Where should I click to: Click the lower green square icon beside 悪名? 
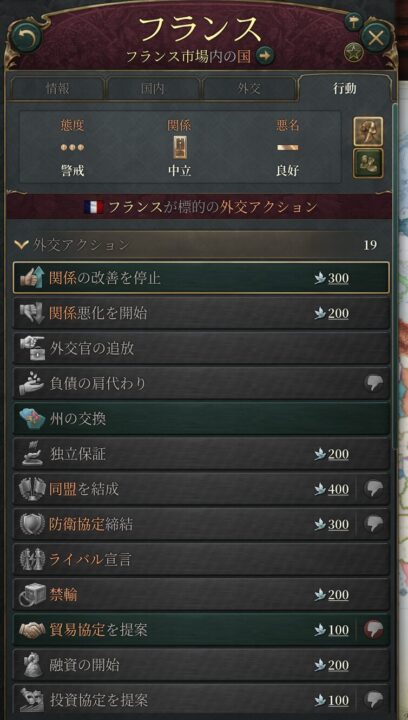tap(368, 163)
